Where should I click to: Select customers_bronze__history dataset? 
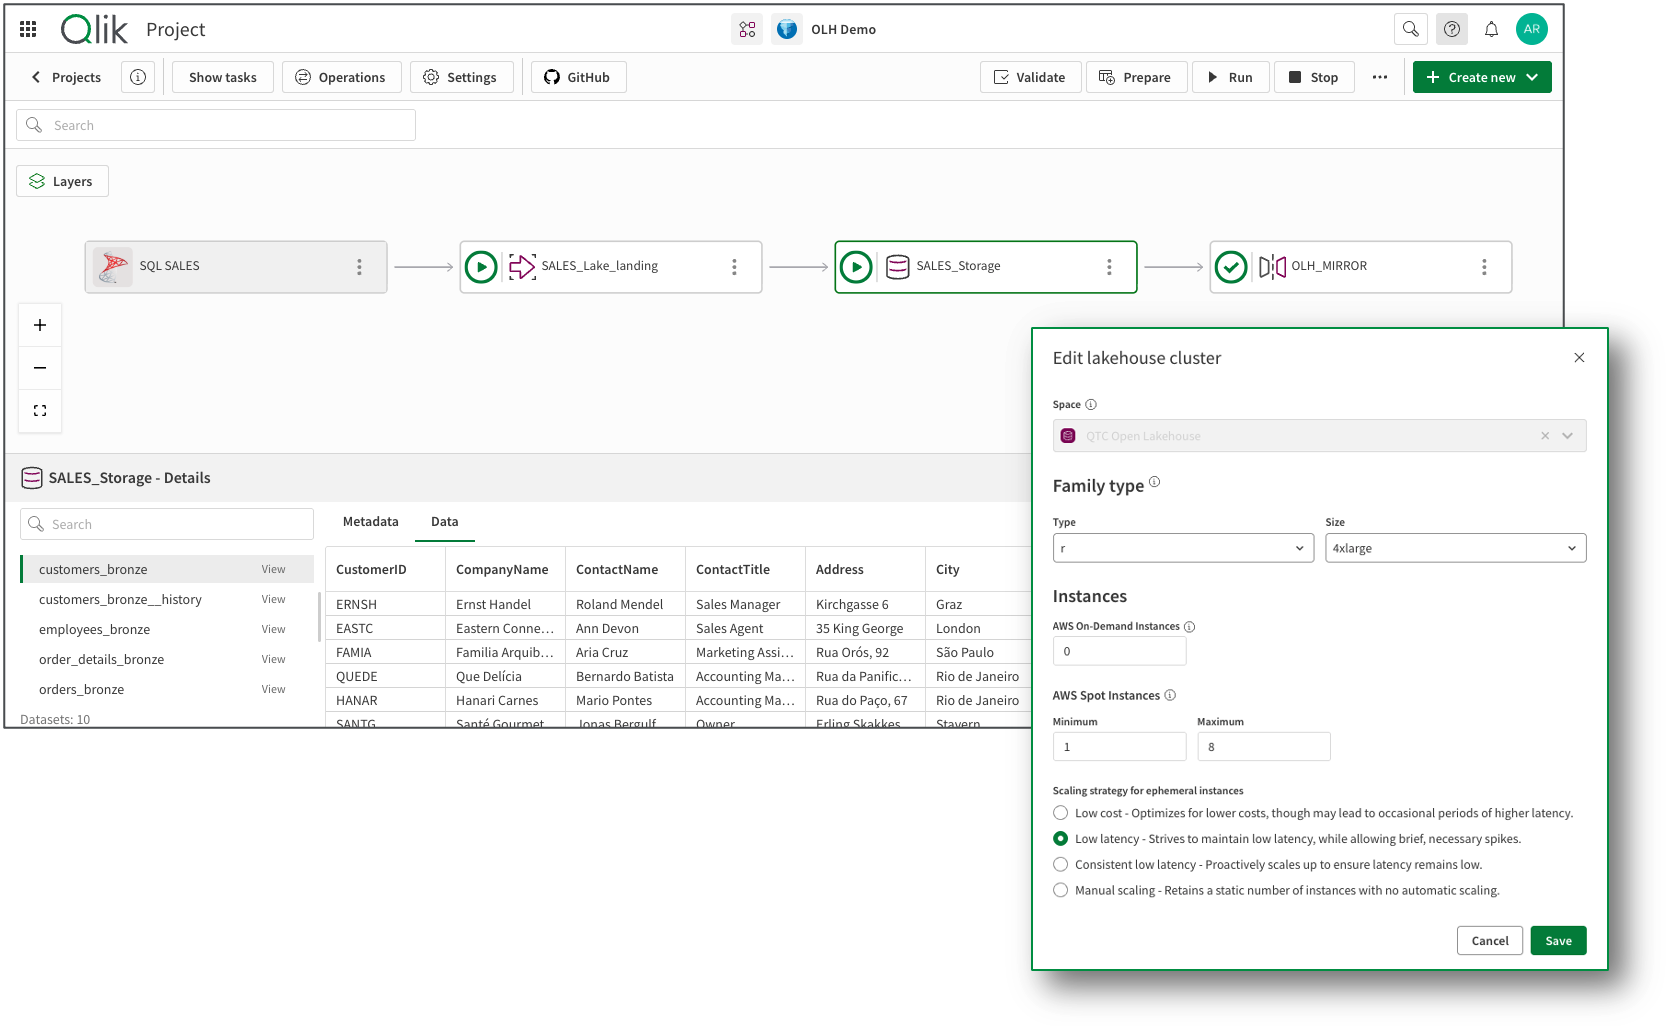tap(120, 600)
